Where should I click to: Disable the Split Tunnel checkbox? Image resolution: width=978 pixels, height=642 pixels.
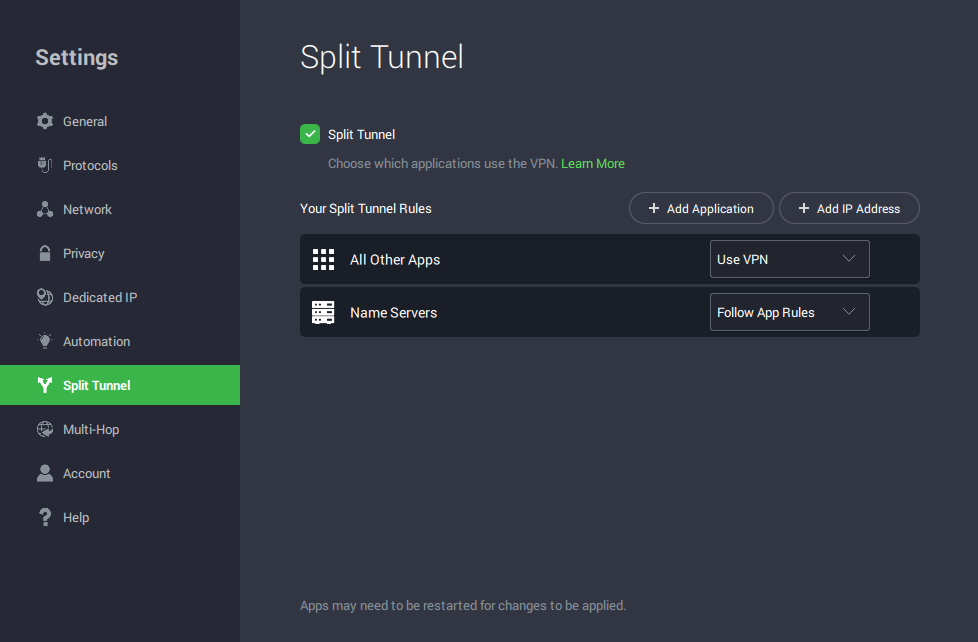(x=310, y=134)
